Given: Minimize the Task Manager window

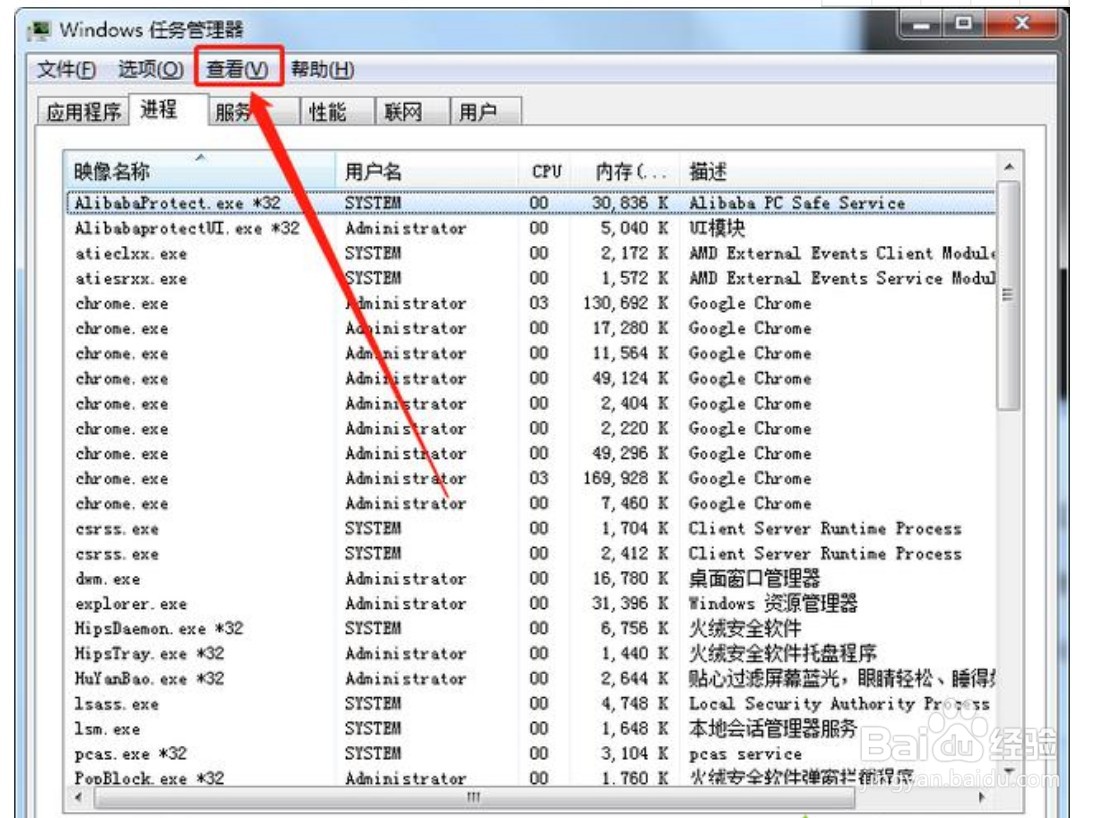Looking at the screenshot, I should click(x=922, y=24).
